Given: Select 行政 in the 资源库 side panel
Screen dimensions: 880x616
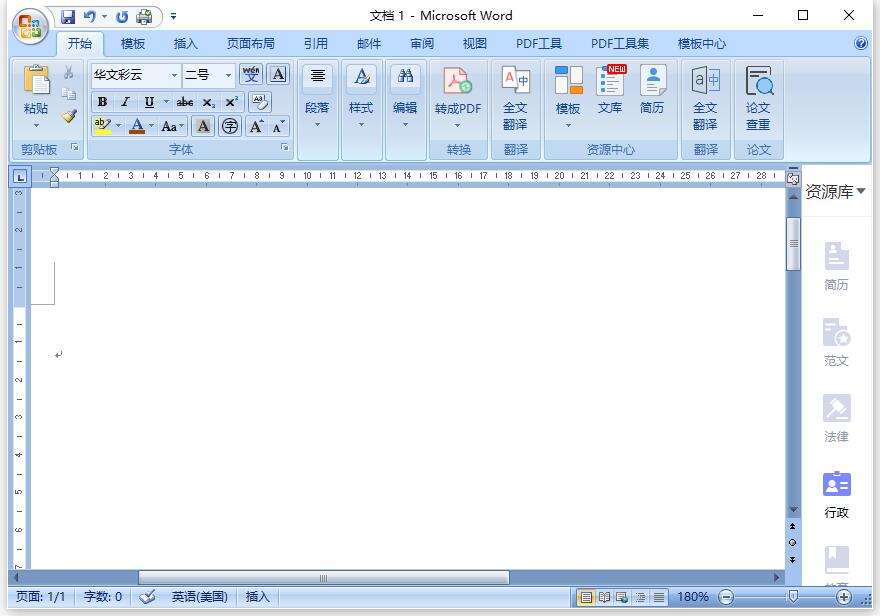Looking at the screenshot, I should [x=836, y=495].
